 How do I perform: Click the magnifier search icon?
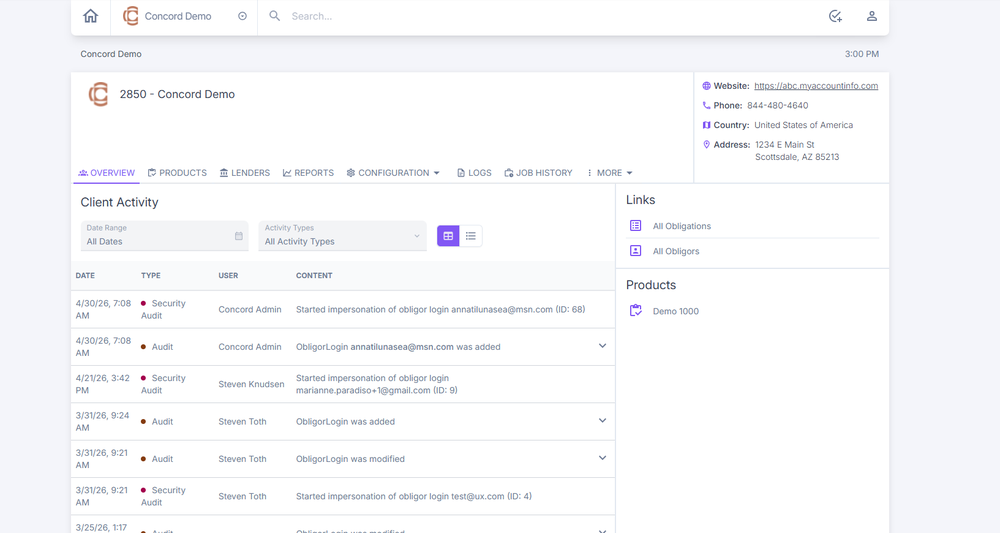pos(274,16)
